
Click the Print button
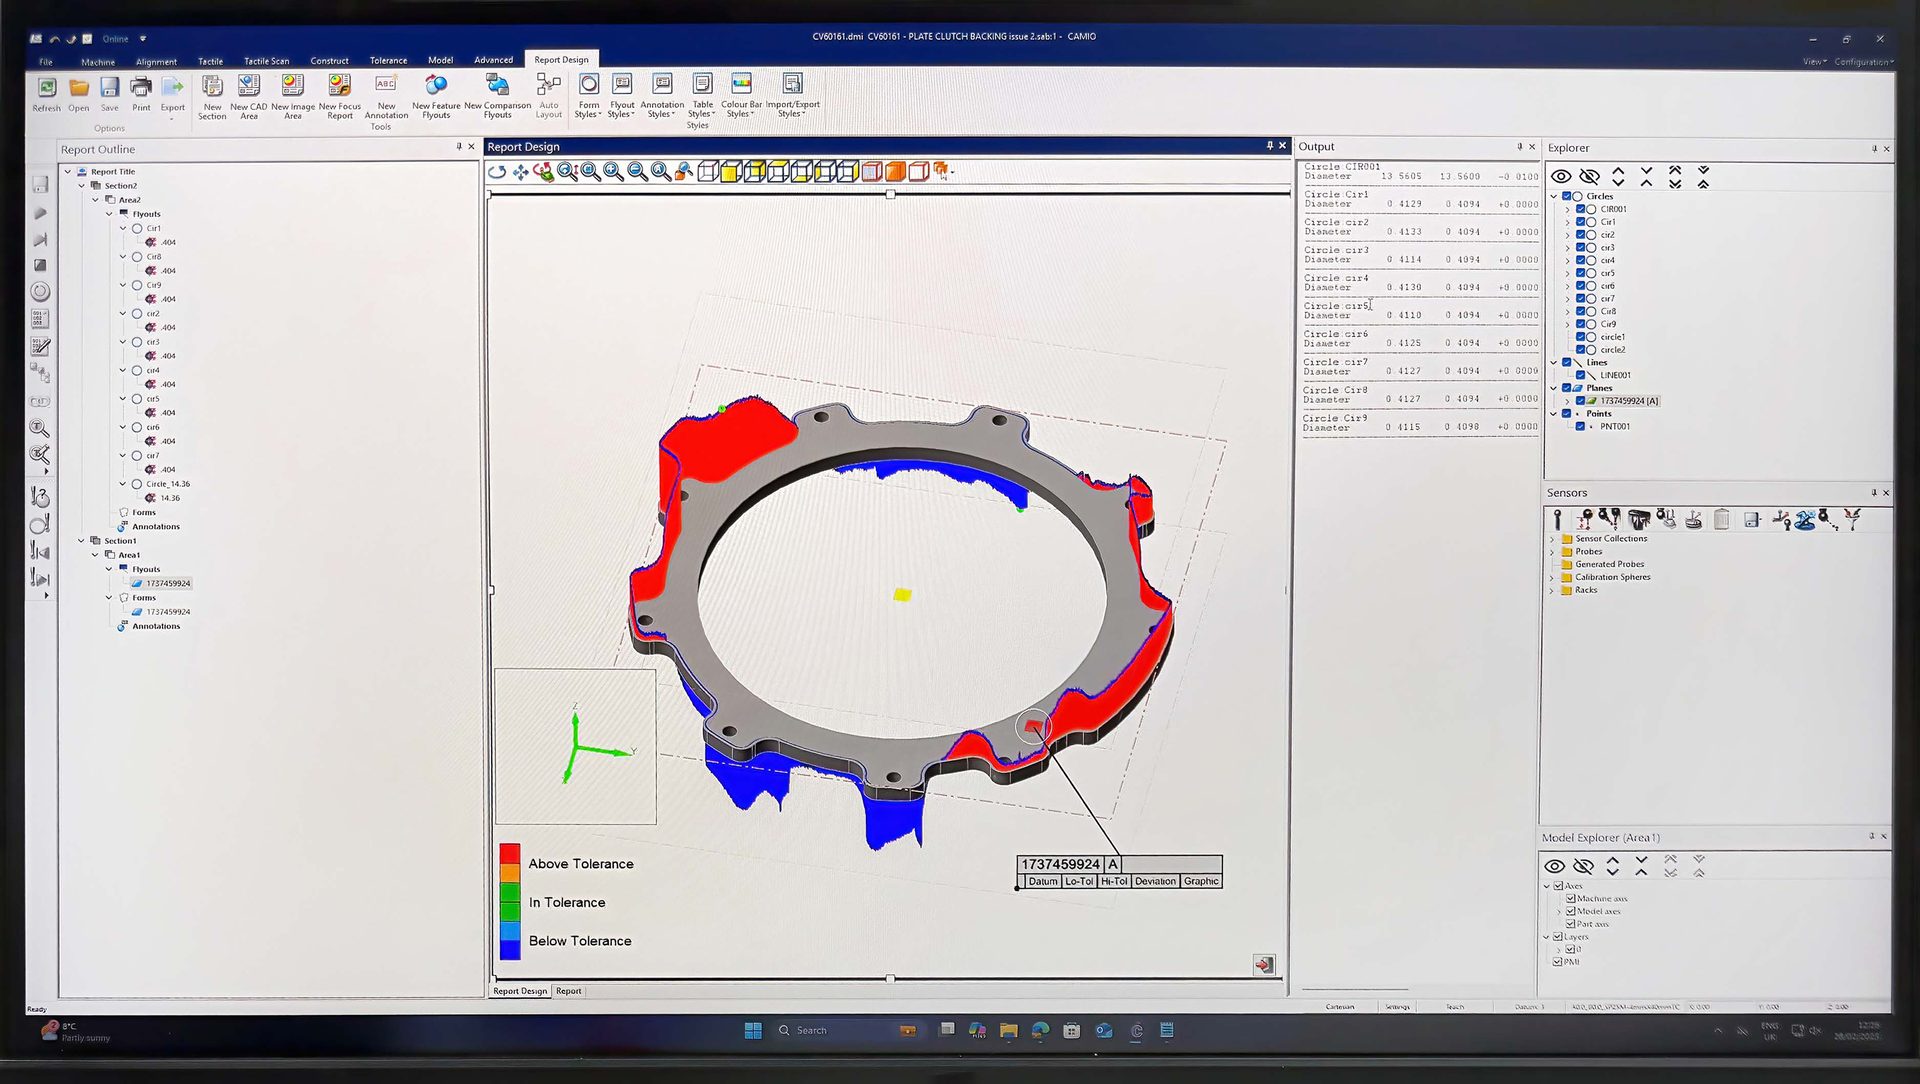(x=141, y=99)
